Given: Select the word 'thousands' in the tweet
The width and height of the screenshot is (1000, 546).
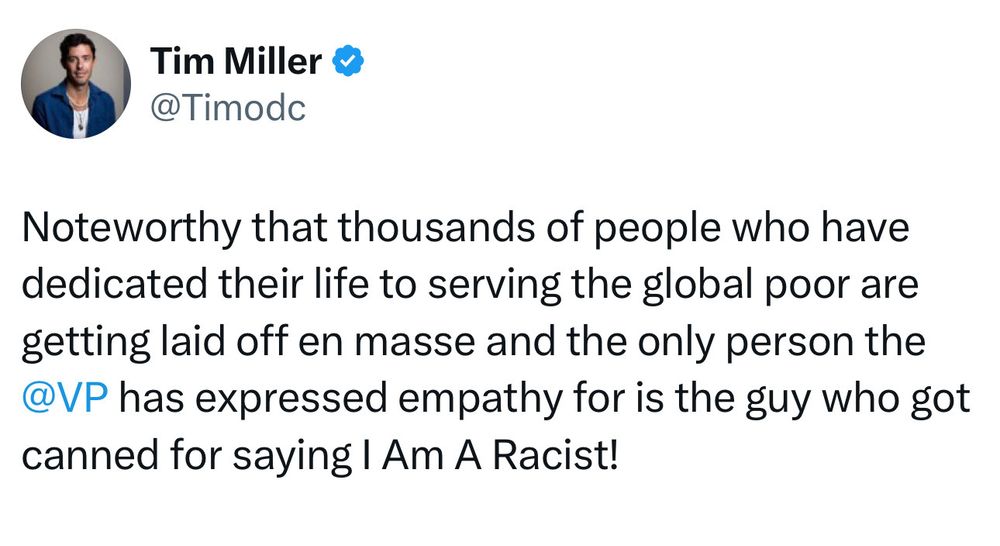Looking at the screenshot, I should tap(436, 227).
